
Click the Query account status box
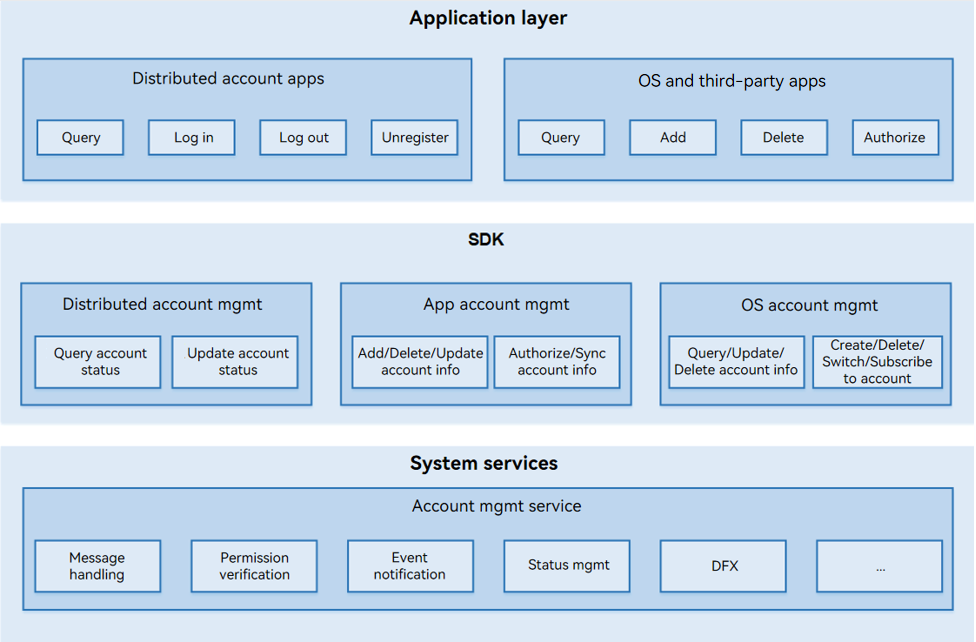tap(98, 362)
